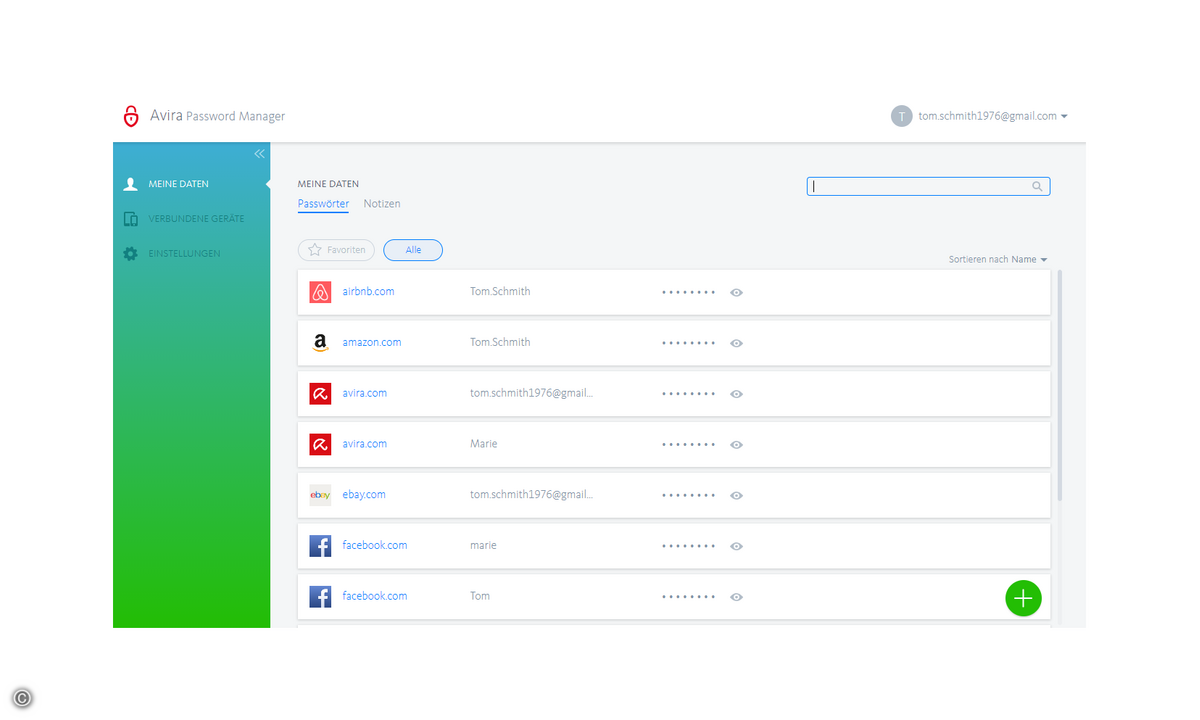Viewport: 1200px width, 720px height.
Task: Open avira.com link for tom.schmith1976
Action: (364, 393)
